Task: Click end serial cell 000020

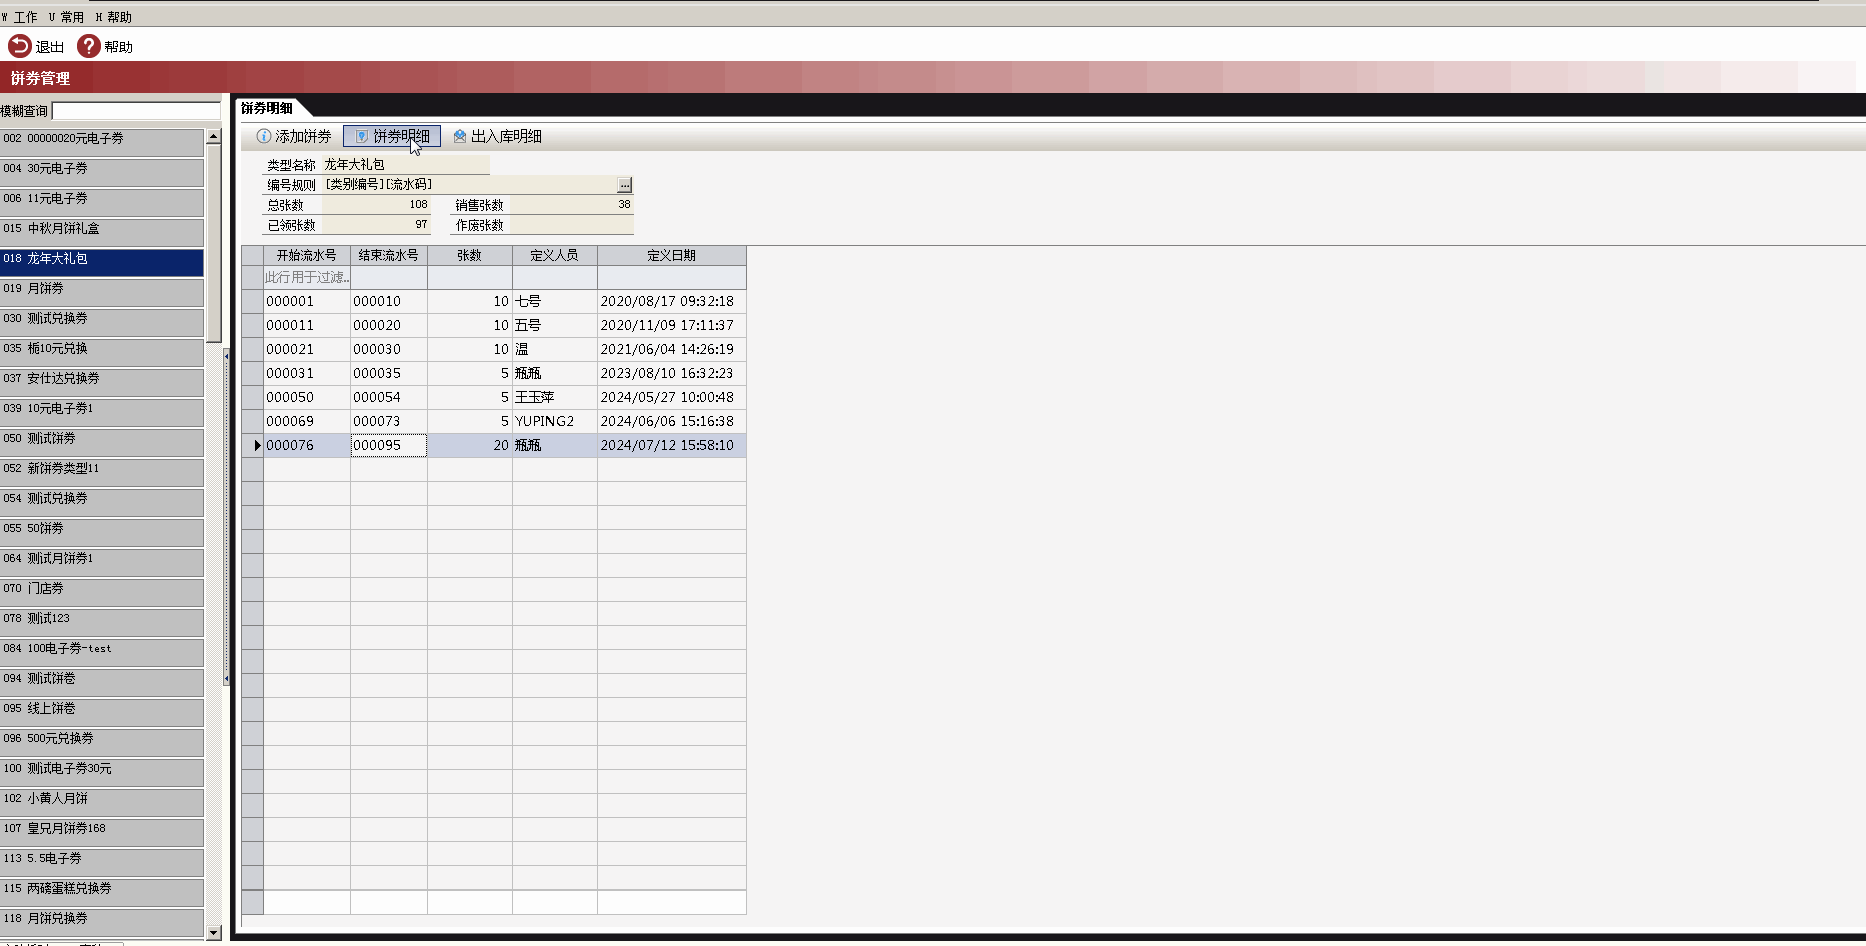Action: pyautogui.click(x=389, y=325)
